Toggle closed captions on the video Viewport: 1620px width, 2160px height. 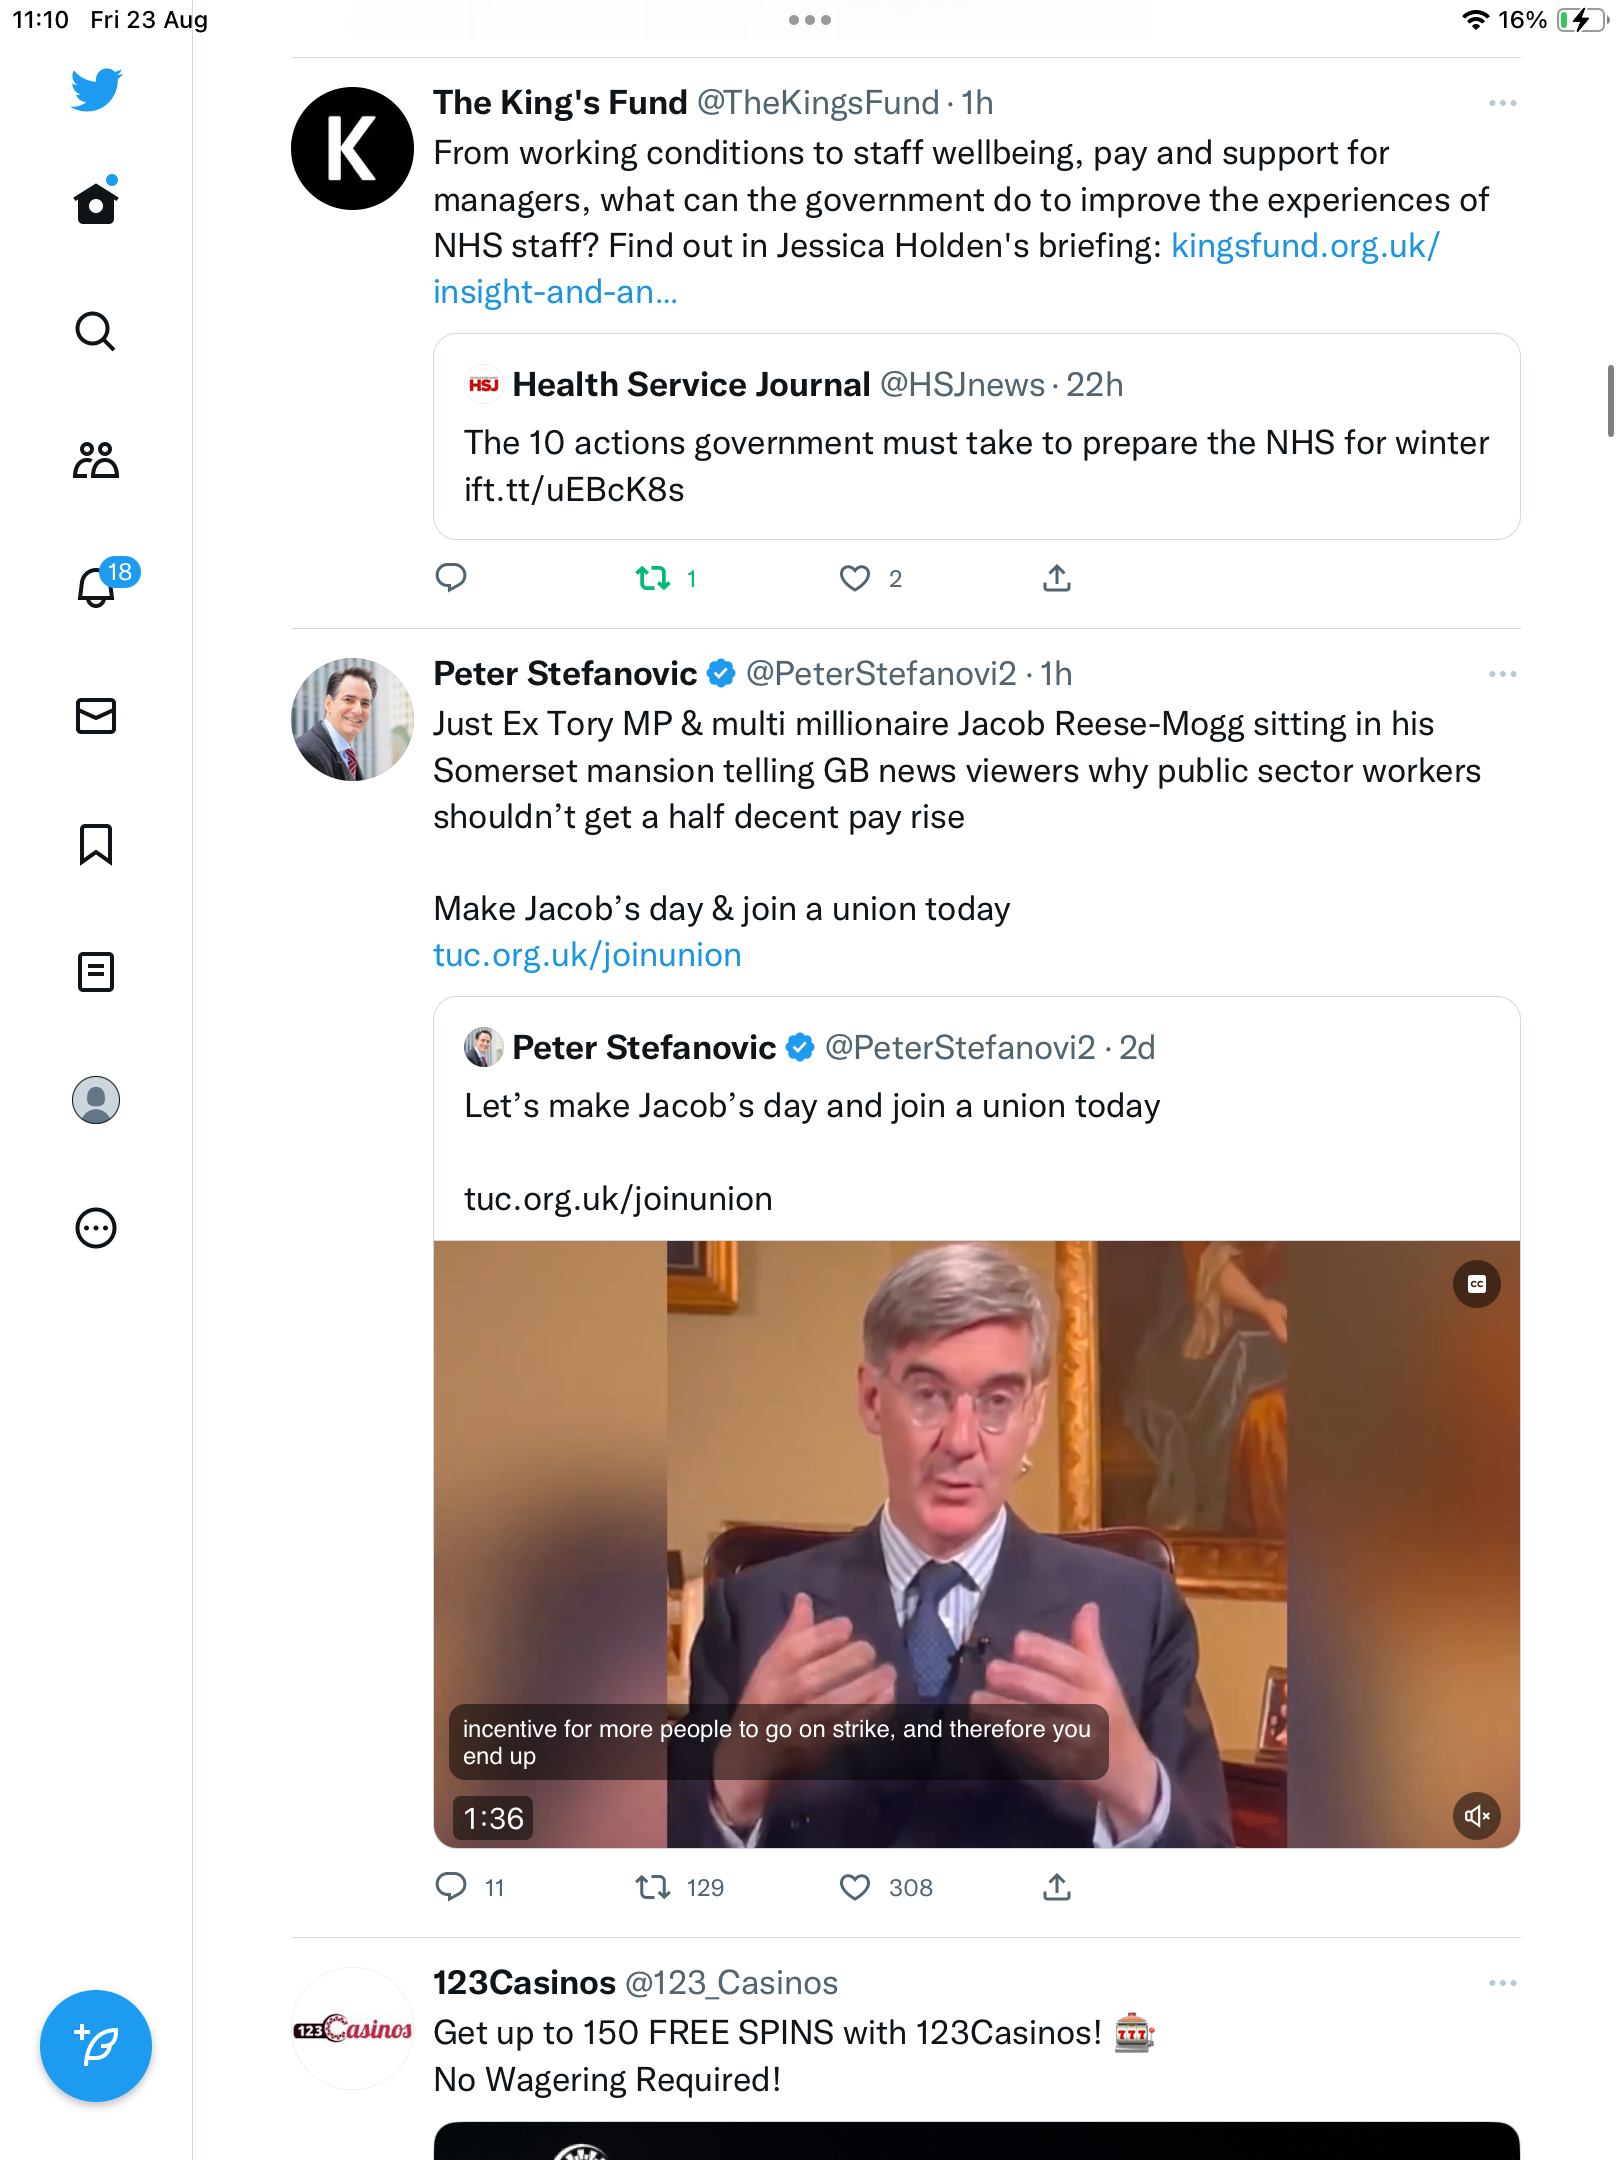point(1476,1284)
